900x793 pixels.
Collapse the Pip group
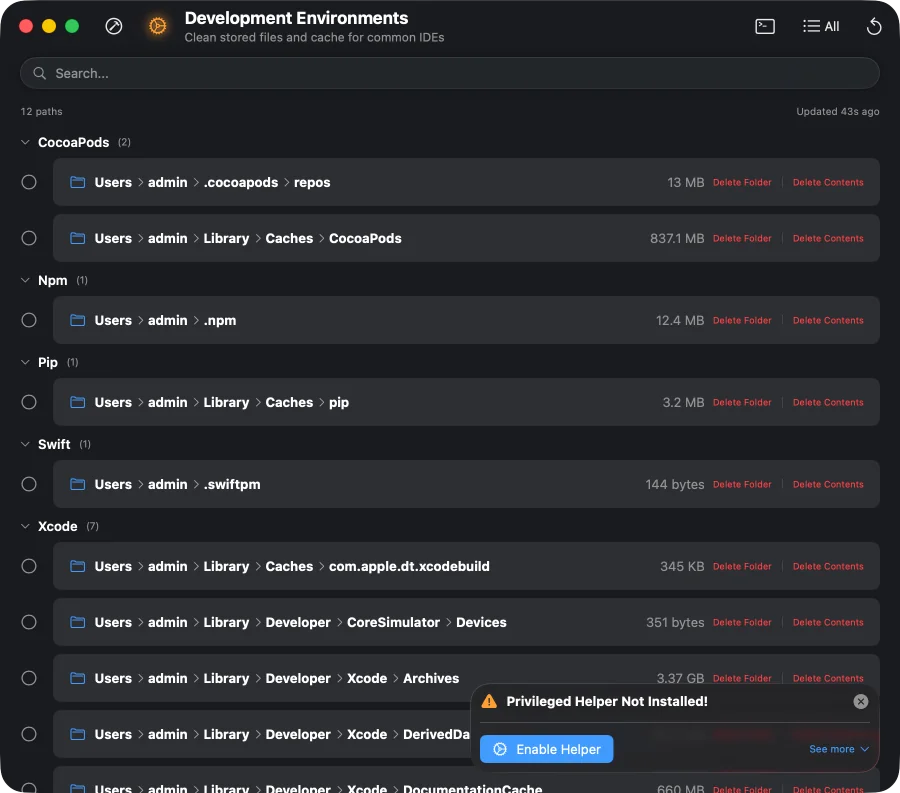coord(25,363)
